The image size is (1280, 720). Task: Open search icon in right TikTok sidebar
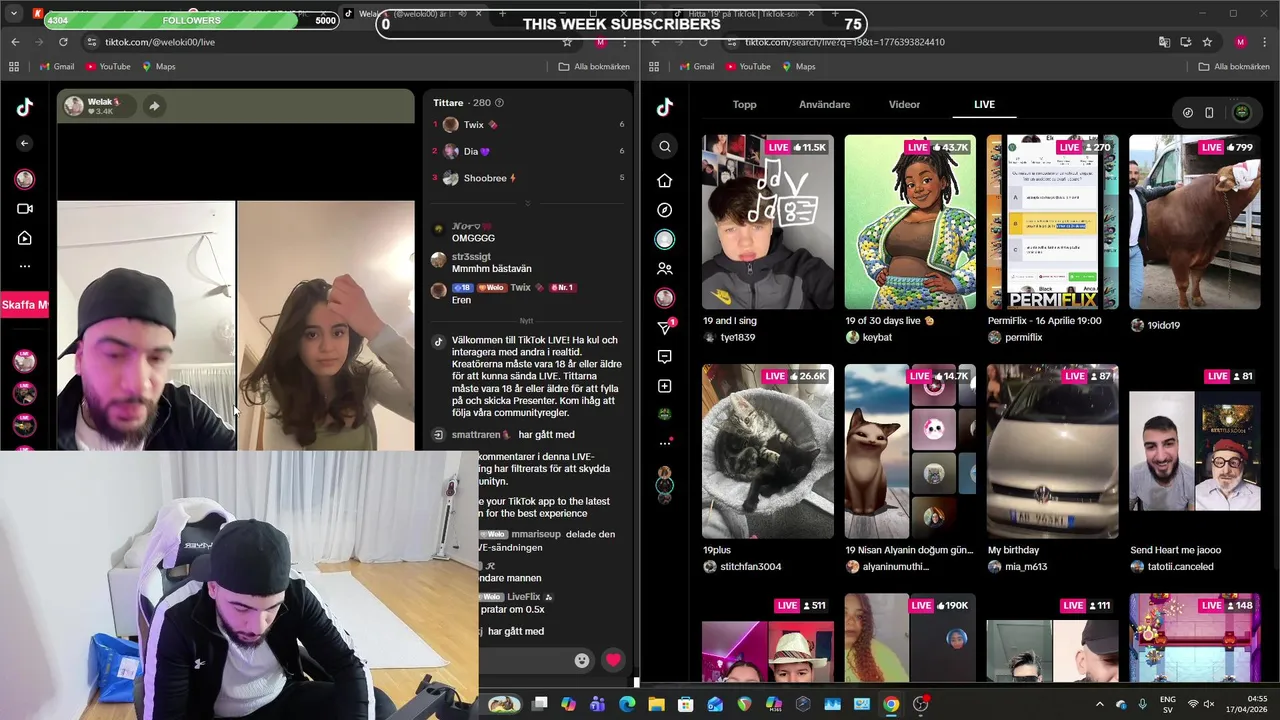tap(665, 147)
